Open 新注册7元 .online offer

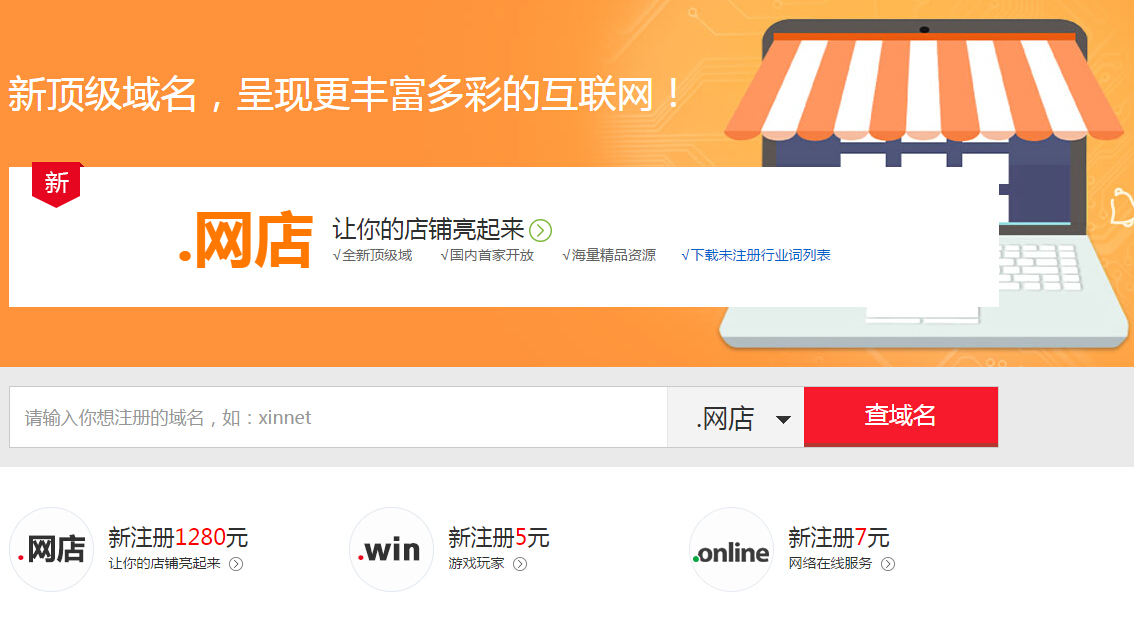pyautogui.click(x=838, y=538)
